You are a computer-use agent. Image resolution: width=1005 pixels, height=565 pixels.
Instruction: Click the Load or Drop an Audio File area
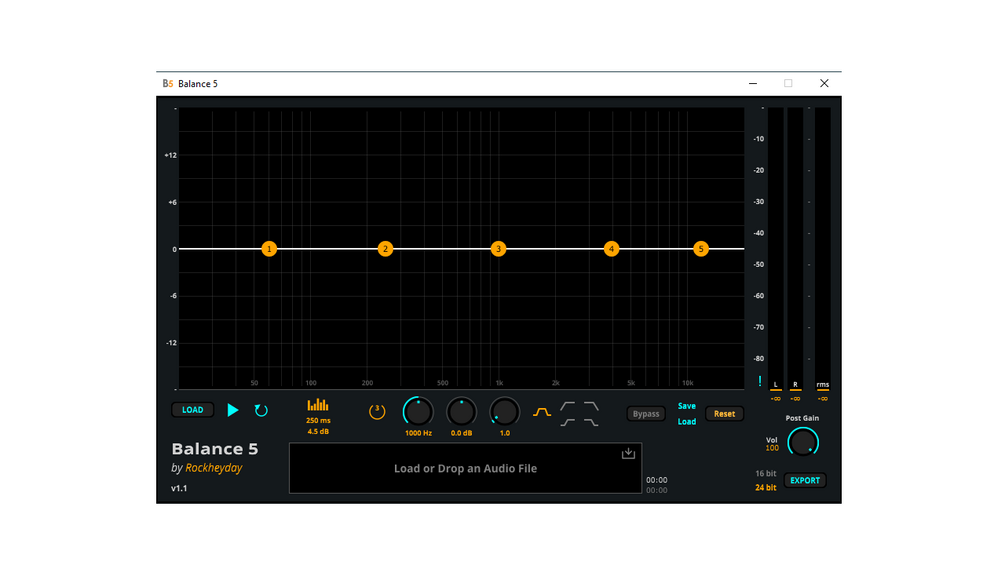465,468
